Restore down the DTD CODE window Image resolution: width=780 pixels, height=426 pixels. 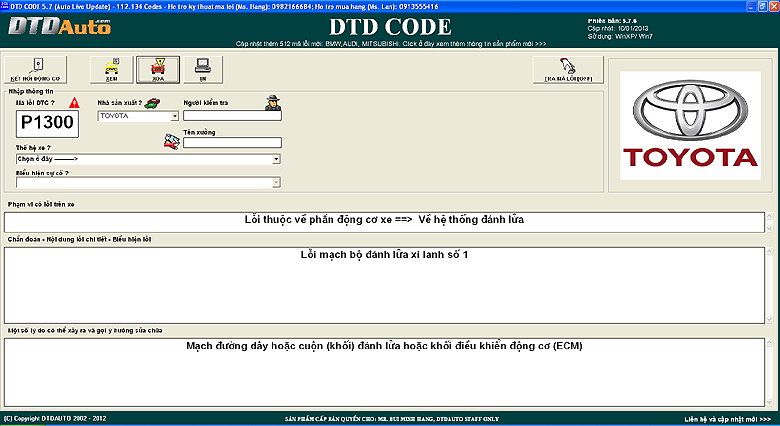[x=763, y=6]
